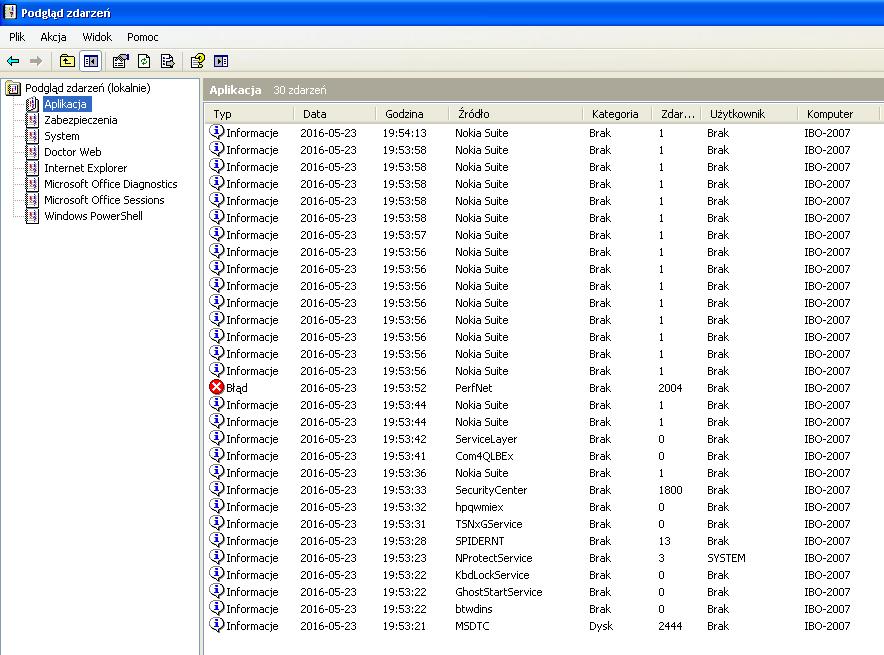This screenshot has width=884, height=655.
Task: Sort by the Godzina column header
Action: pyautogui.click(x=412, y=114)
